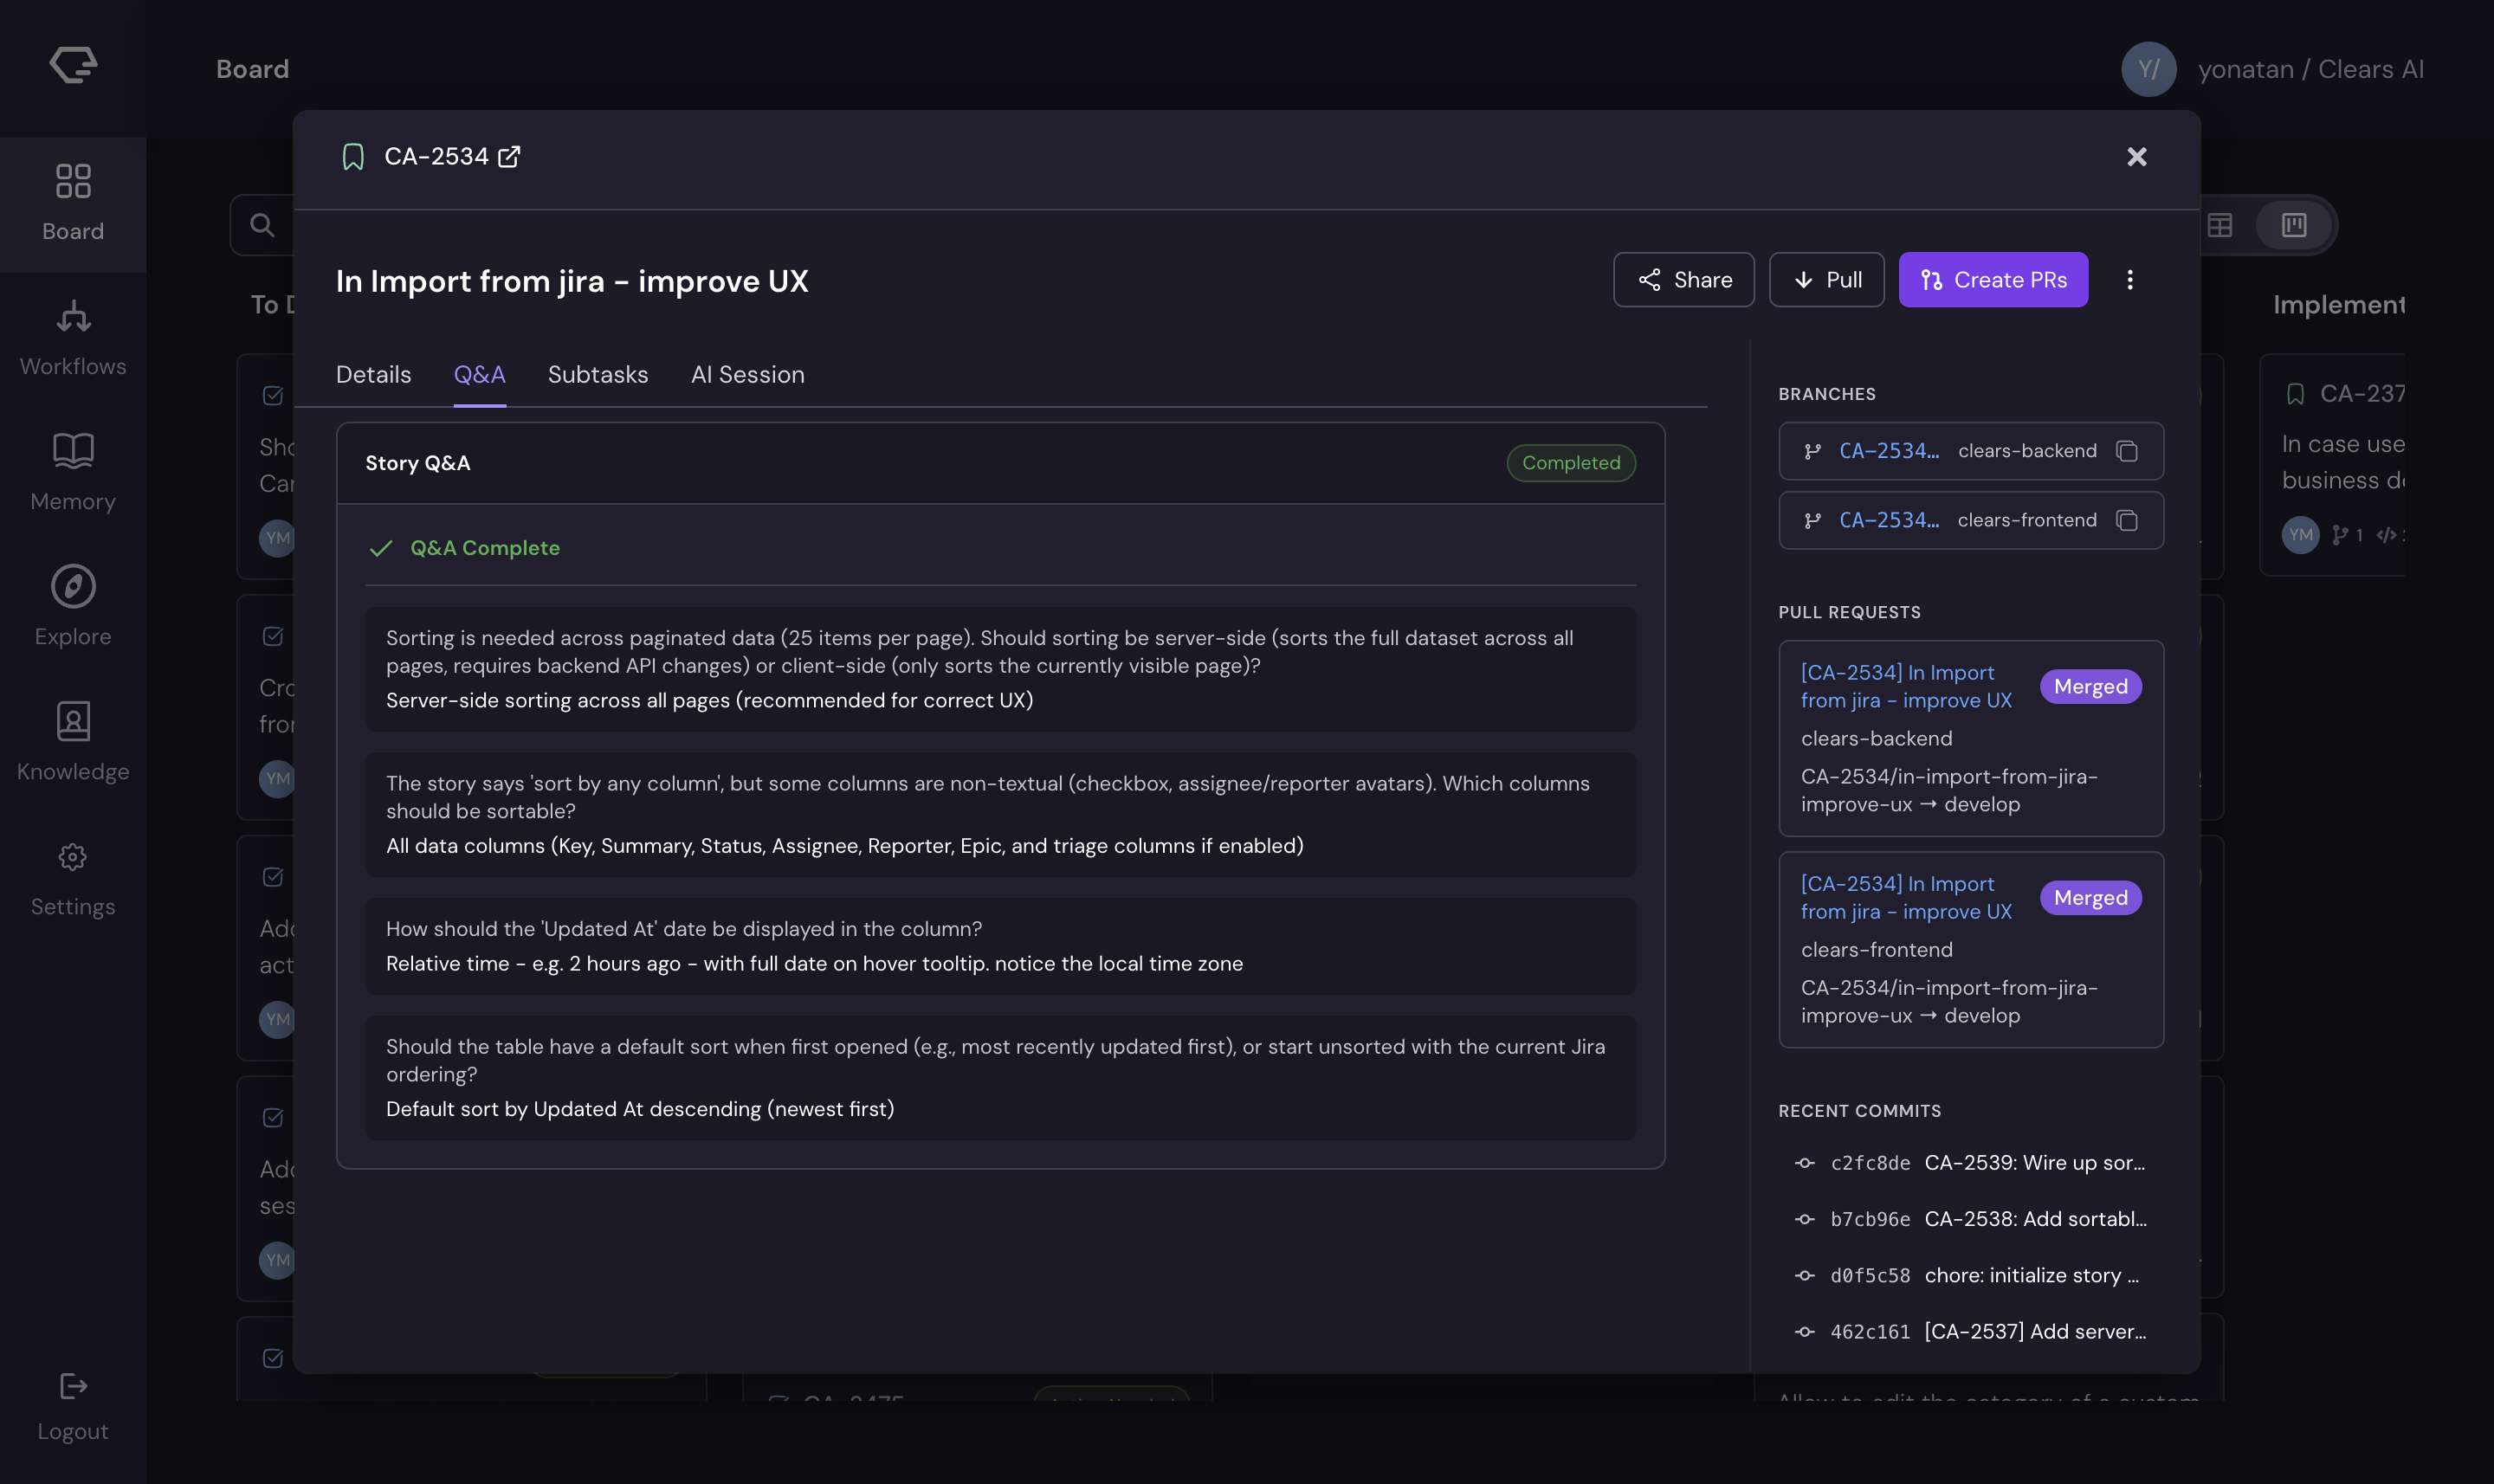The width and height of the screenshot is (2494, 1484).
Task: Click commit hash 462c161
Action: [1870, 1332]
